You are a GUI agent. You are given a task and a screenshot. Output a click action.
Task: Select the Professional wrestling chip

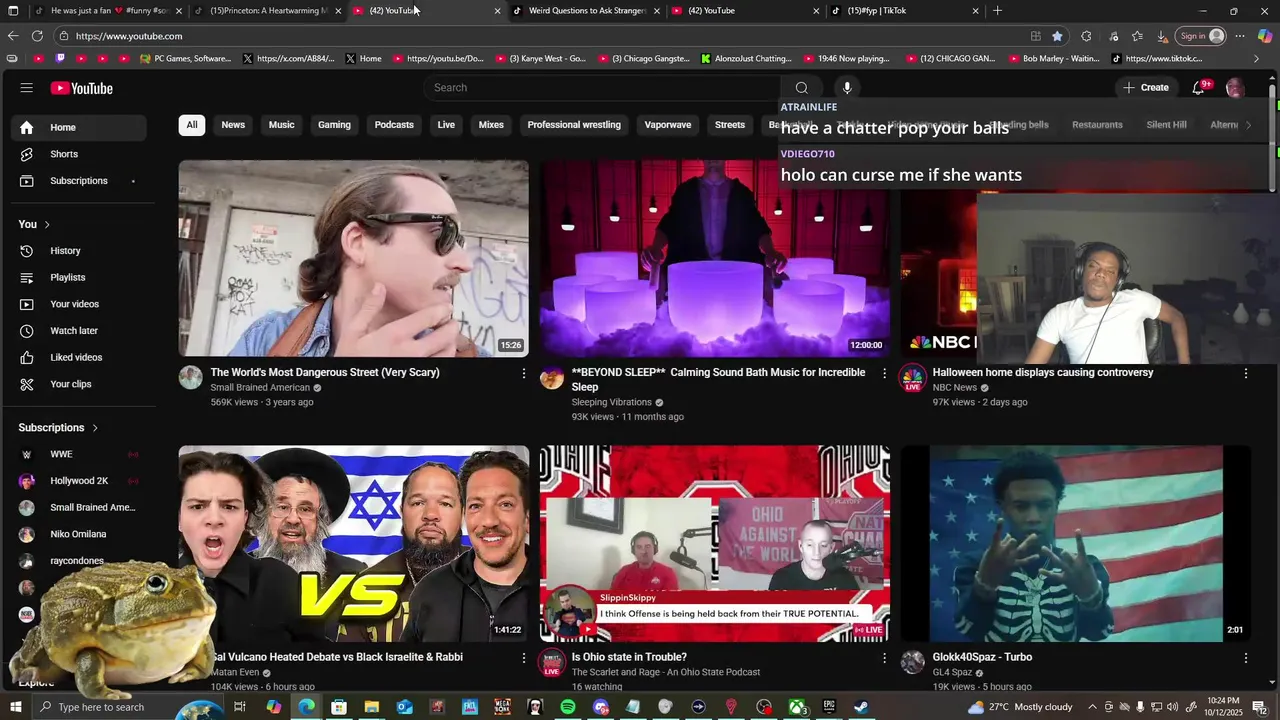click(574, 125)
